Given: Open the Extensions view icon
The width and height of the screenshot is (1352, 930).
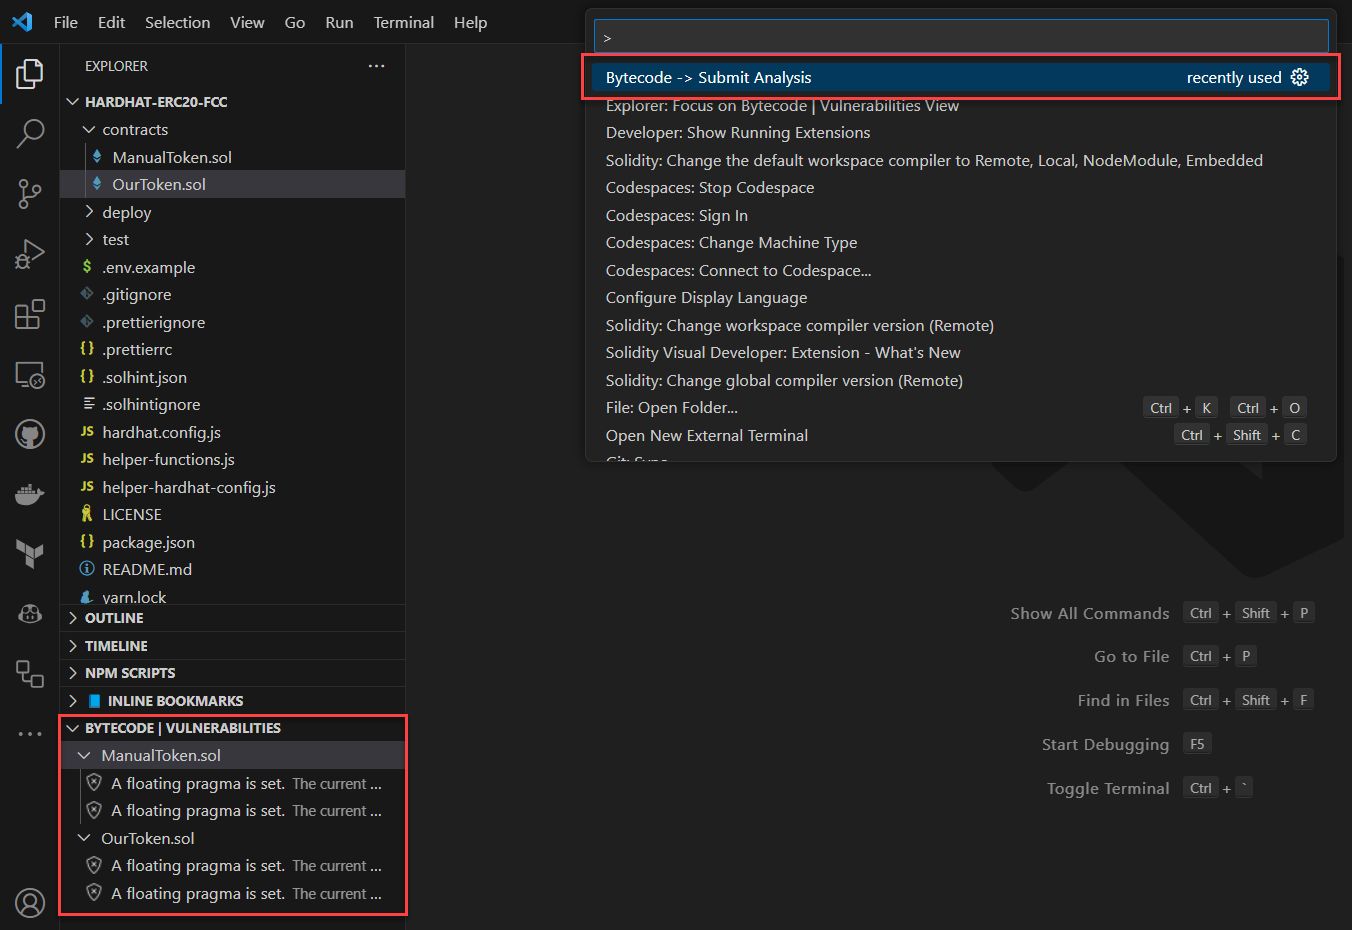Looking at the screenshot, I should tap(30, 314).
